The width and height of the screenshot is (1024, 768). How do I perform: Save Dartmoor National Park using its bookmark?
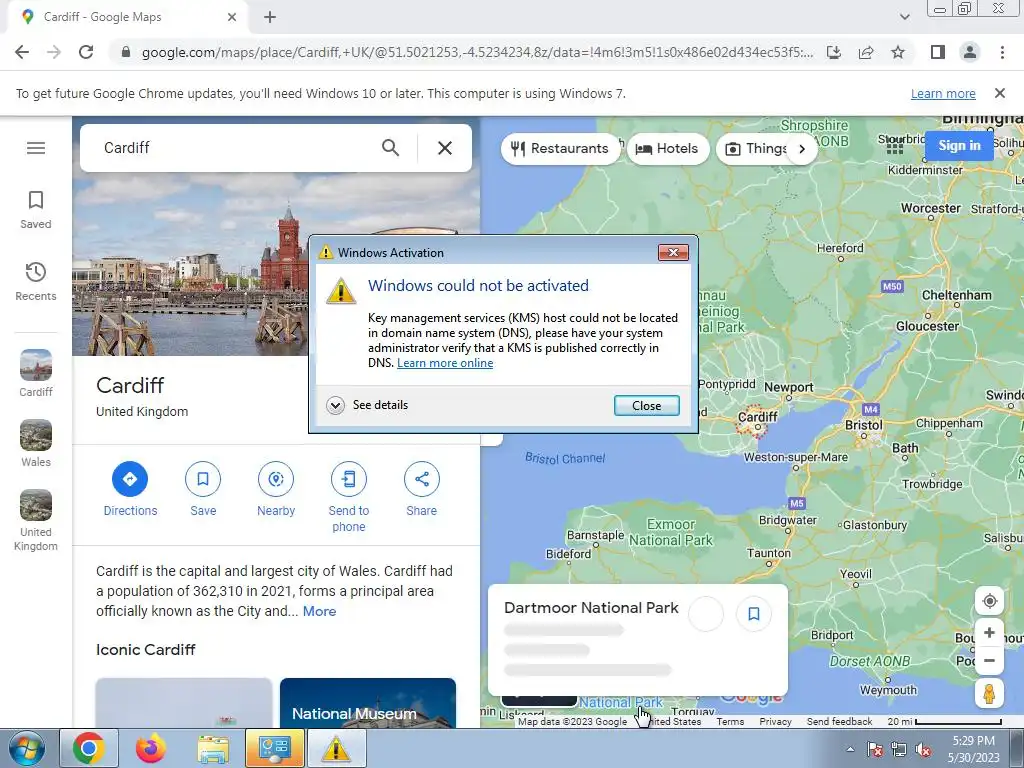[x=754, y=614]
